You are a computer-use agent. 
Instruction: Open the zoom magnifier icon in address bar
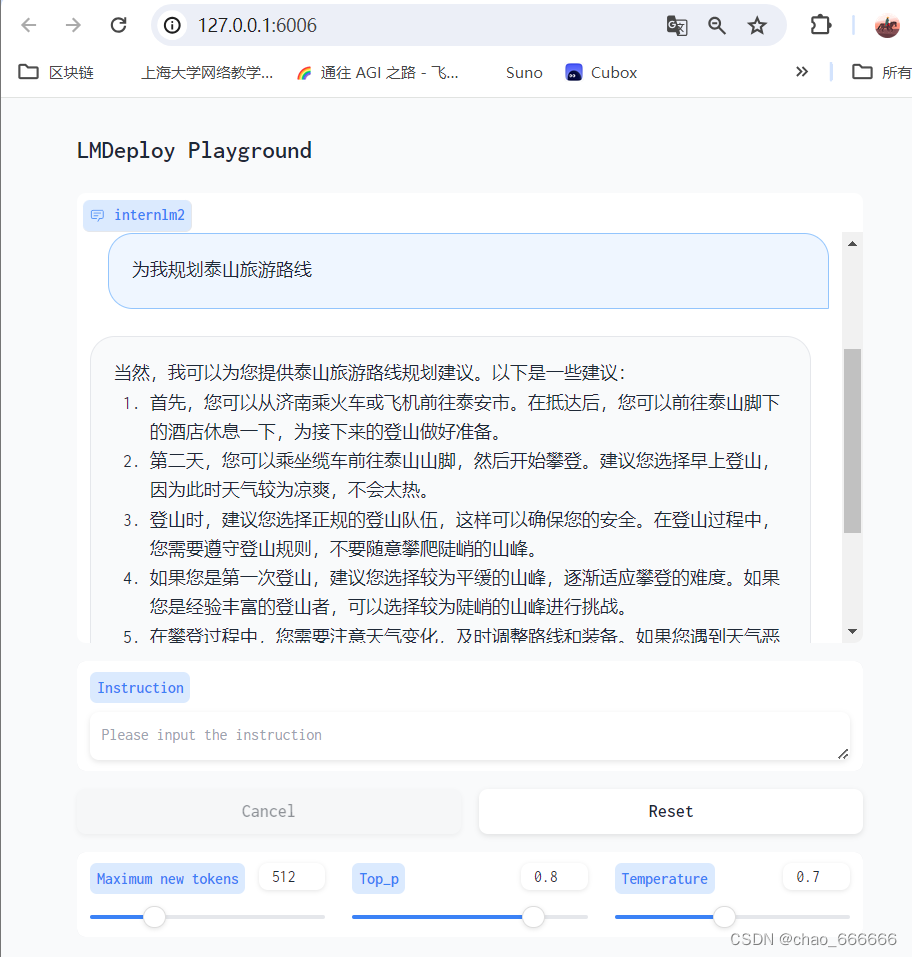[717, 26]
